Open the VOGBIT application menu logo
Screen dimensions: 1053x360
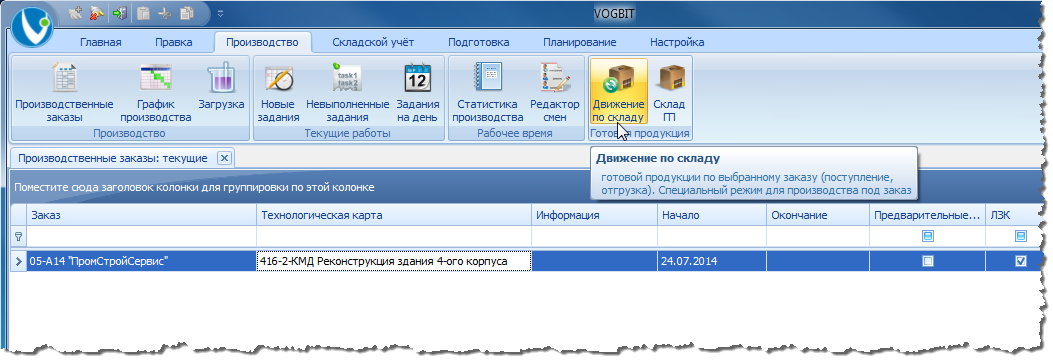pyautogui.click(x=32, y=29)
